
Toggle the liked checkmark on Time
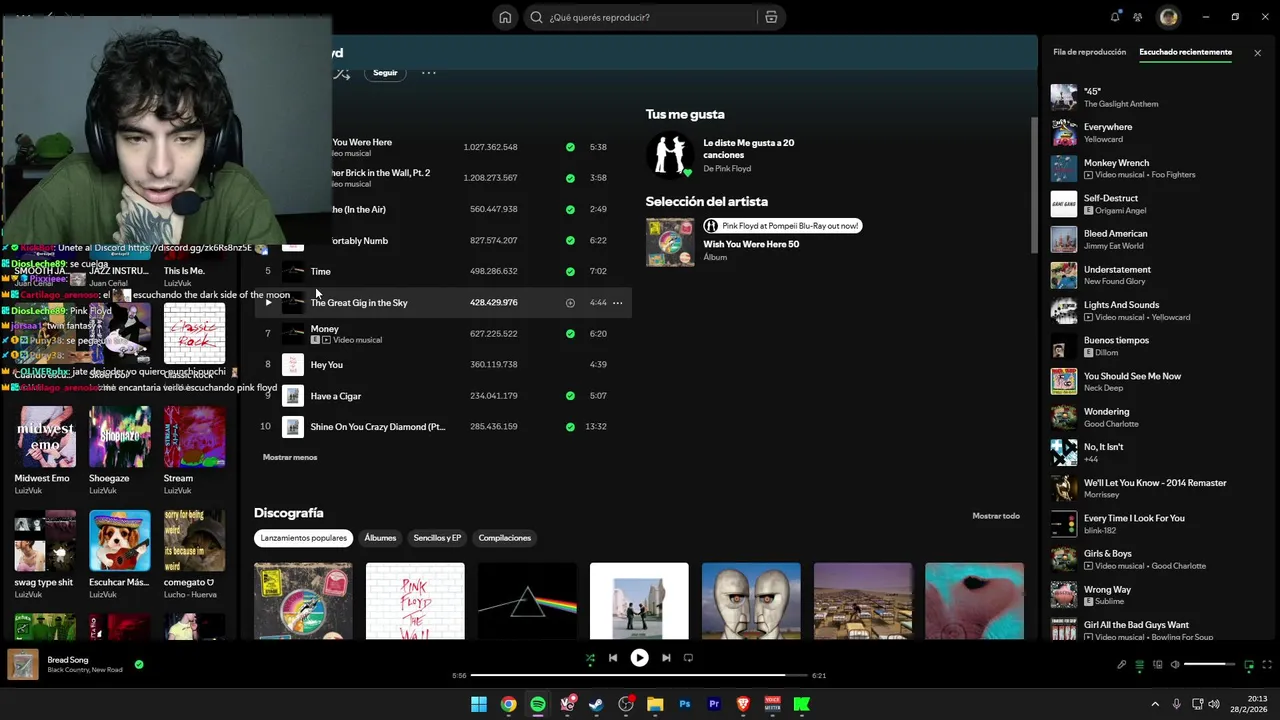pyautogui.click(x=570, y=271)
